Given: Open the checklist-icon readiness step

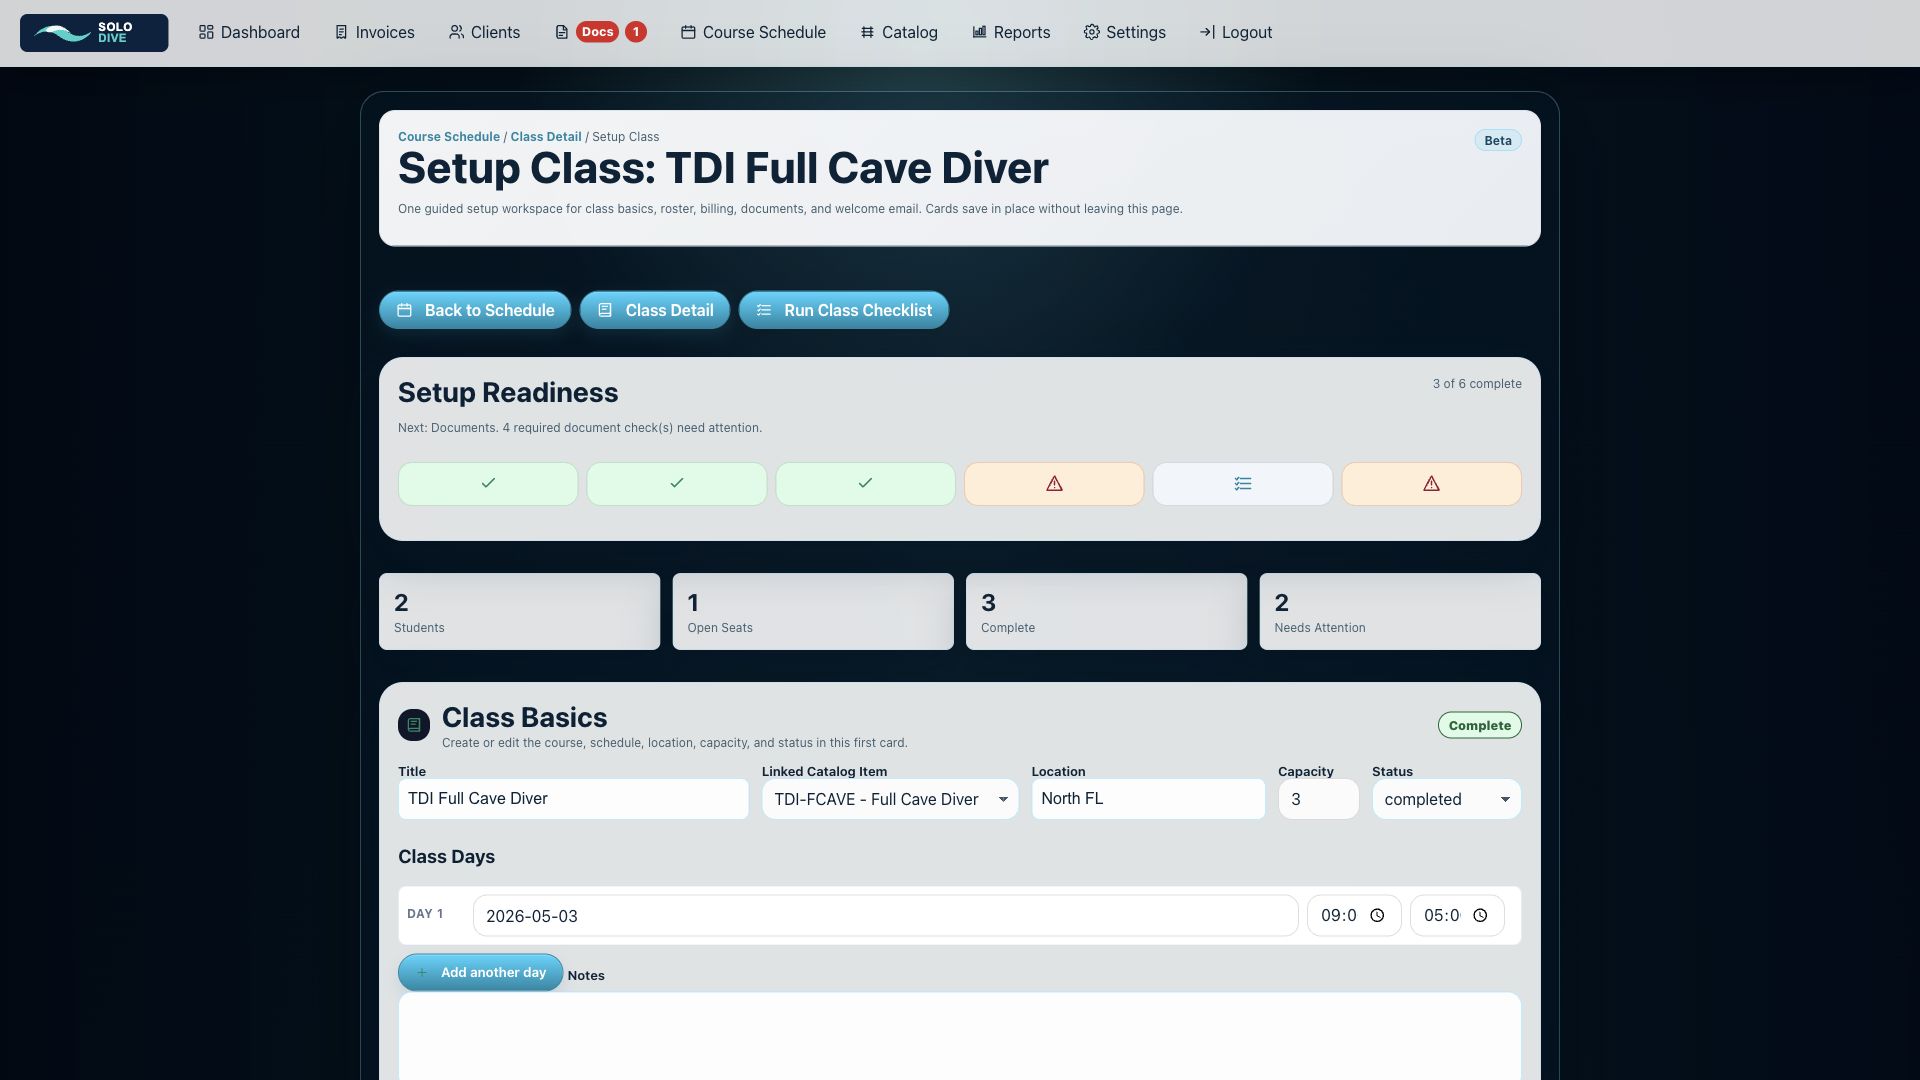Looking at the screenshot, I should coord(1243,484).
